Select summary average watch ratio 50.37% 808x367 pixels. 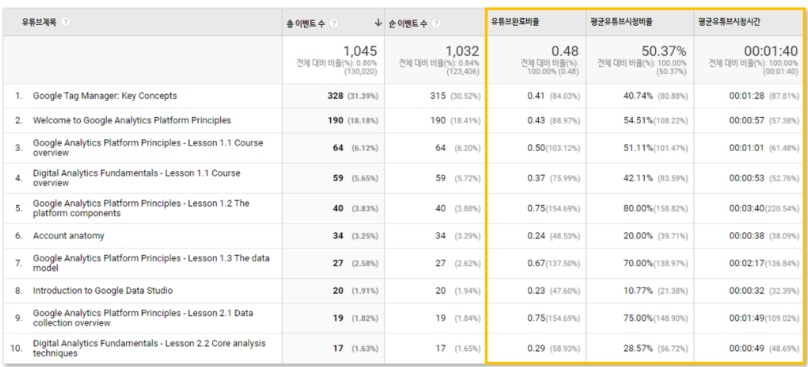[x=664, y=51]
